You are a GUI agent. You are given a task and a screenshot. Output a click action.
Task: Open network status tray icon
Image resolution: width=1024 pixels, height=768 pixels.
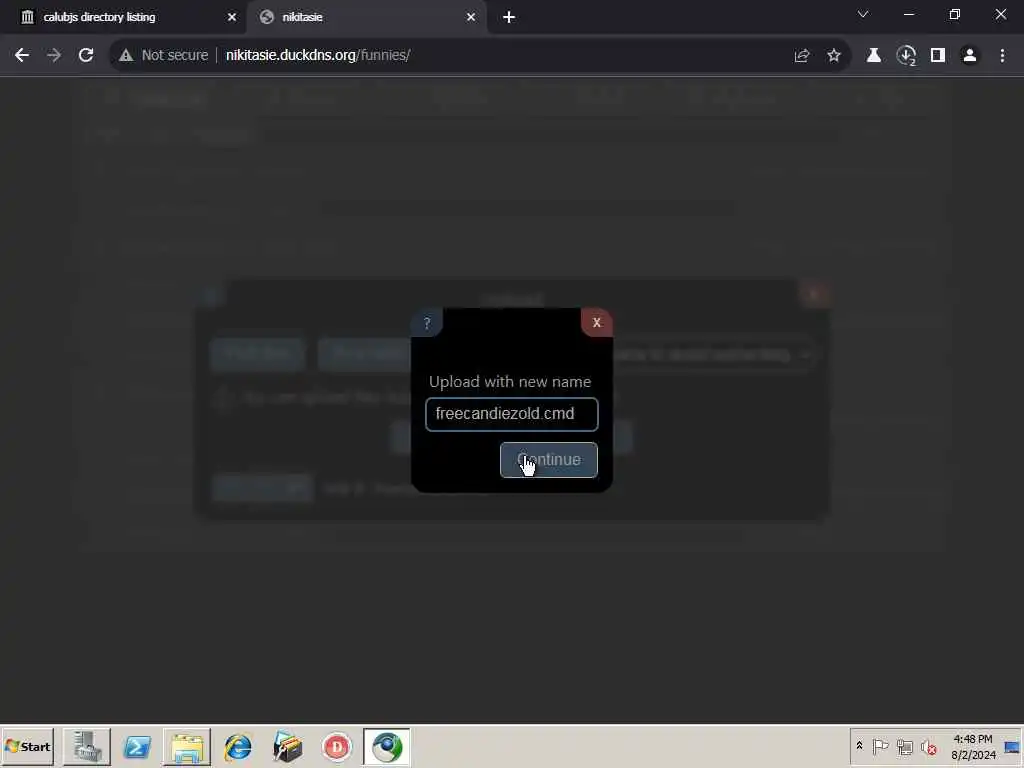pos(904,746)
